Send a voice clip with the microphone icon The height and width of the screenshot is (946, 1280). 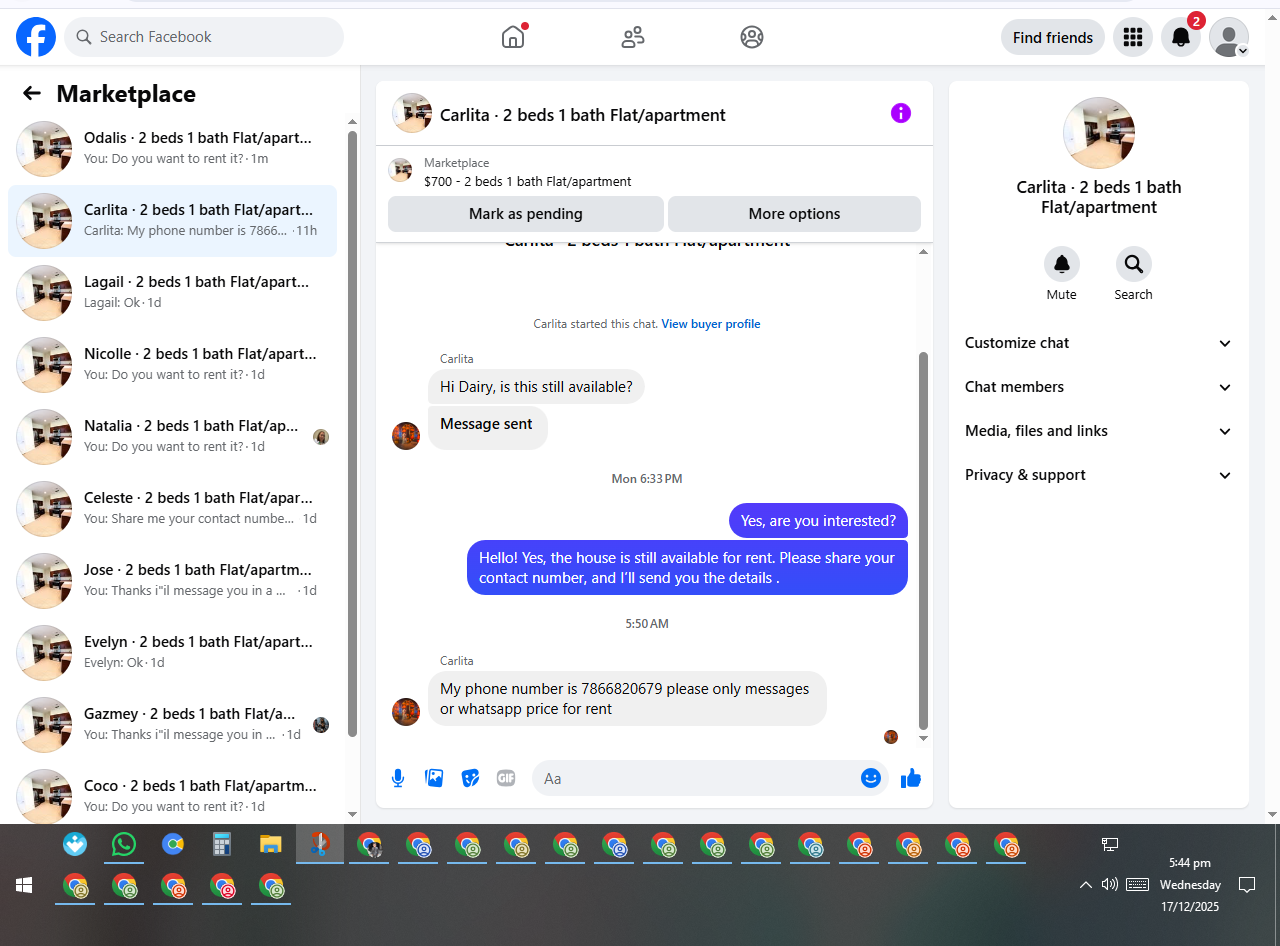(x=398, y=778)
